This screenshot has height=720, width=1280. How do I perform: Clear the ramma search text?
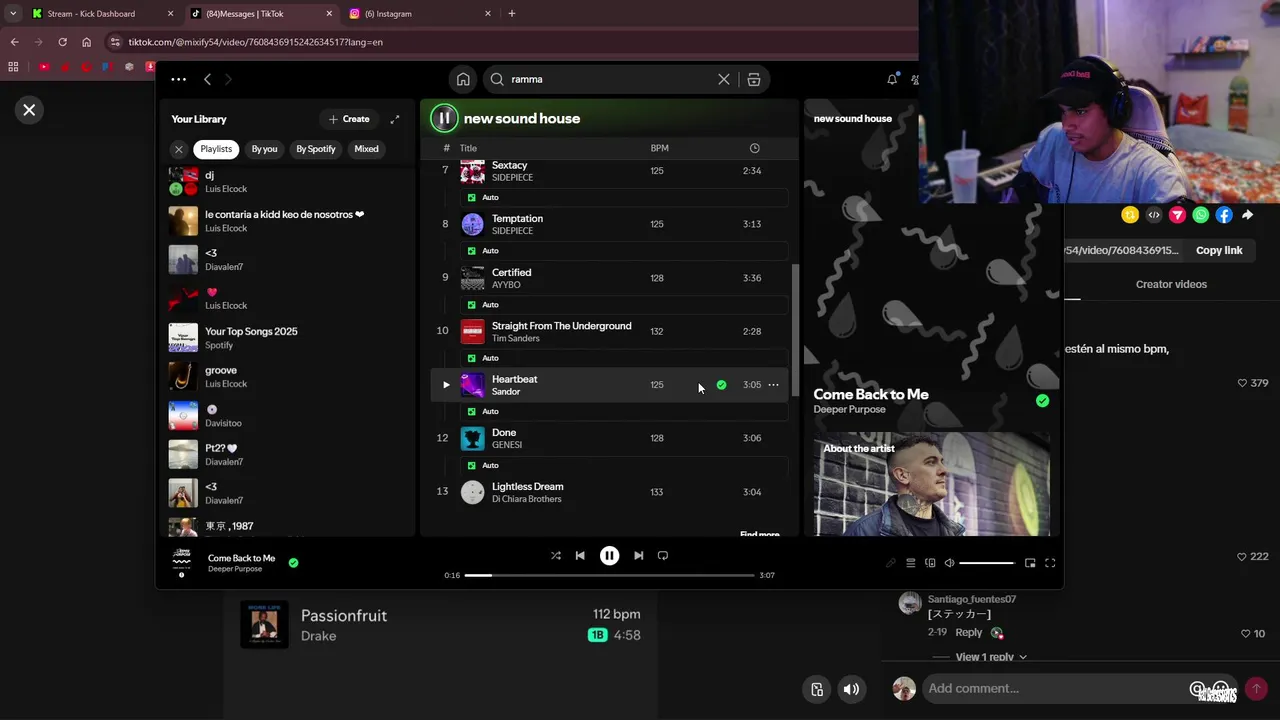[x=724, y=79]
